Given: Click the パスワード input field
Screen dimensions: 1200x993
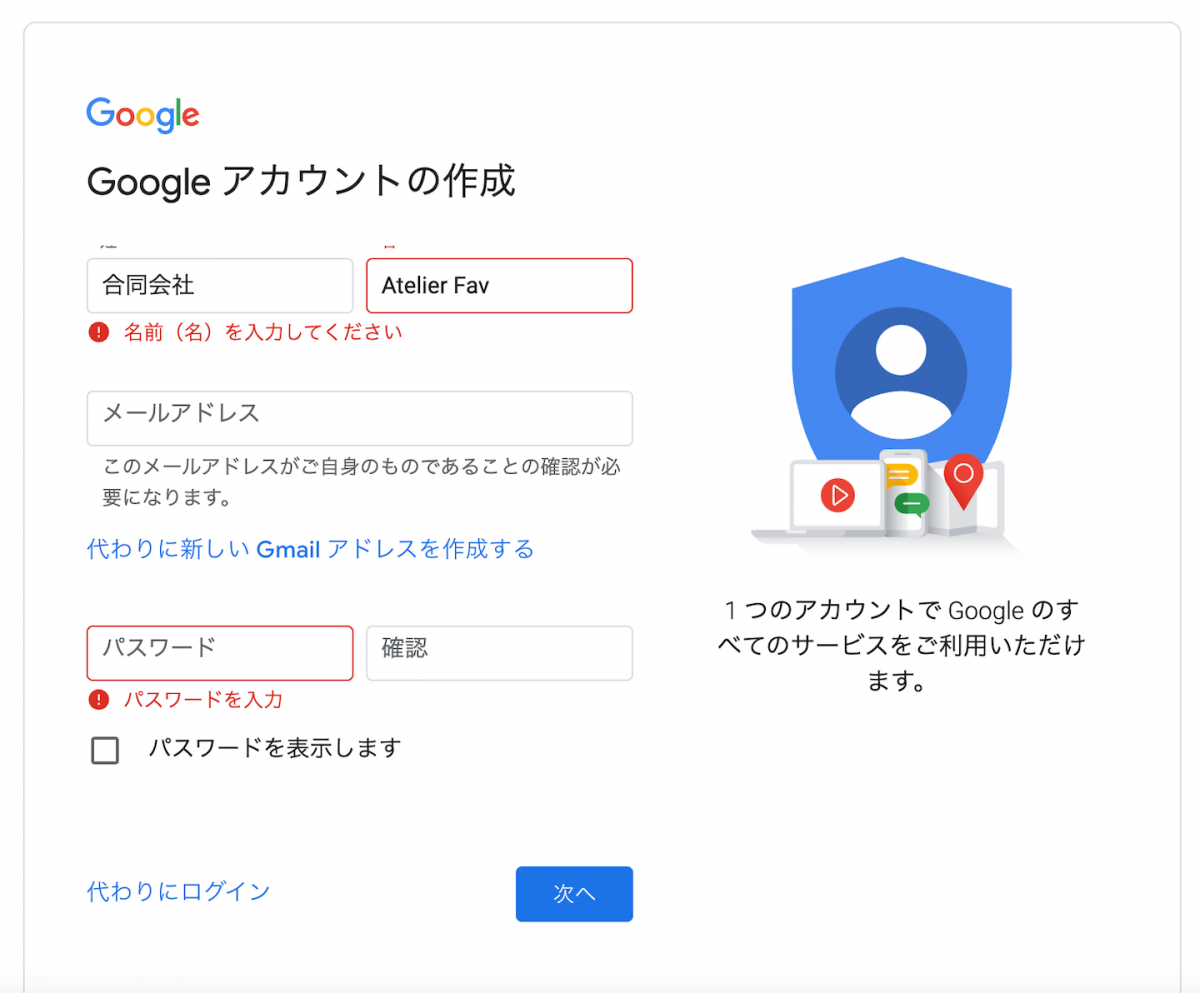Looking at the screenshot, I should tap(219, 653).
